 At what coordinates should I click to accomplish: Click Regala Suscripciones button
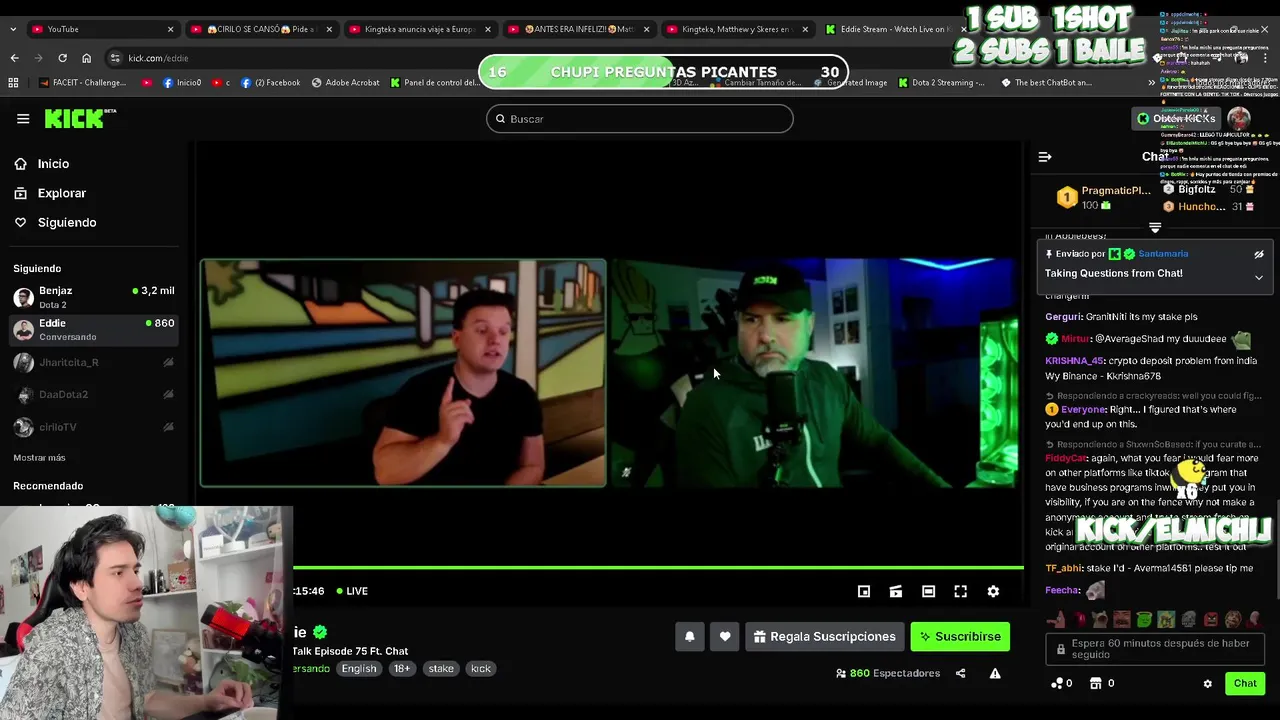pyautogui.click(x=825, y=636)
